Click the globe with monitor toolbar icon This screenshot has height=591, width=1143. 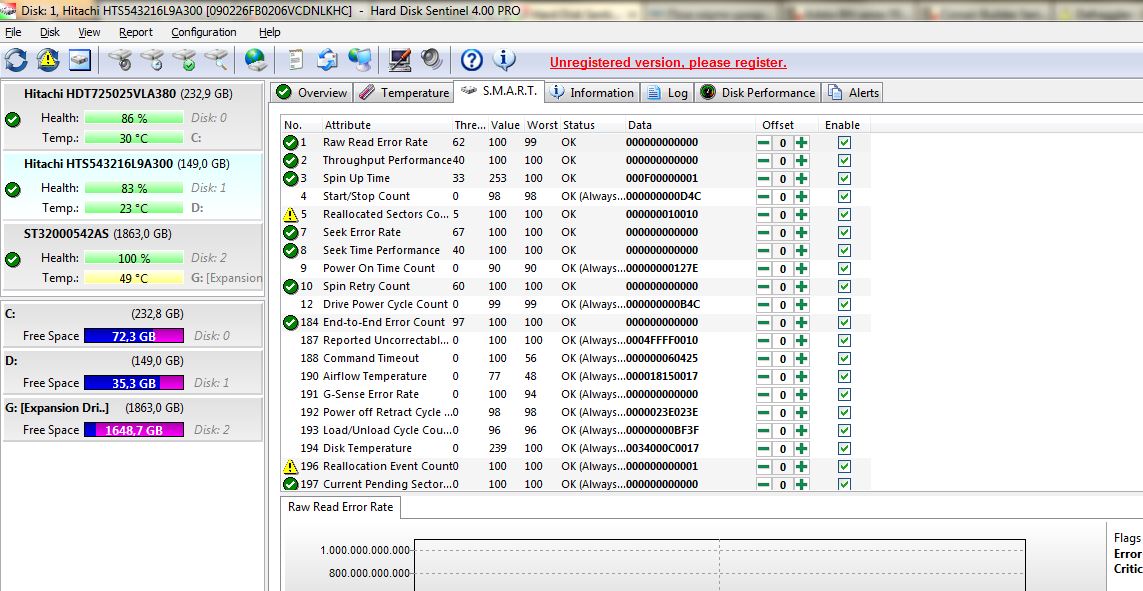coord(359,60)
